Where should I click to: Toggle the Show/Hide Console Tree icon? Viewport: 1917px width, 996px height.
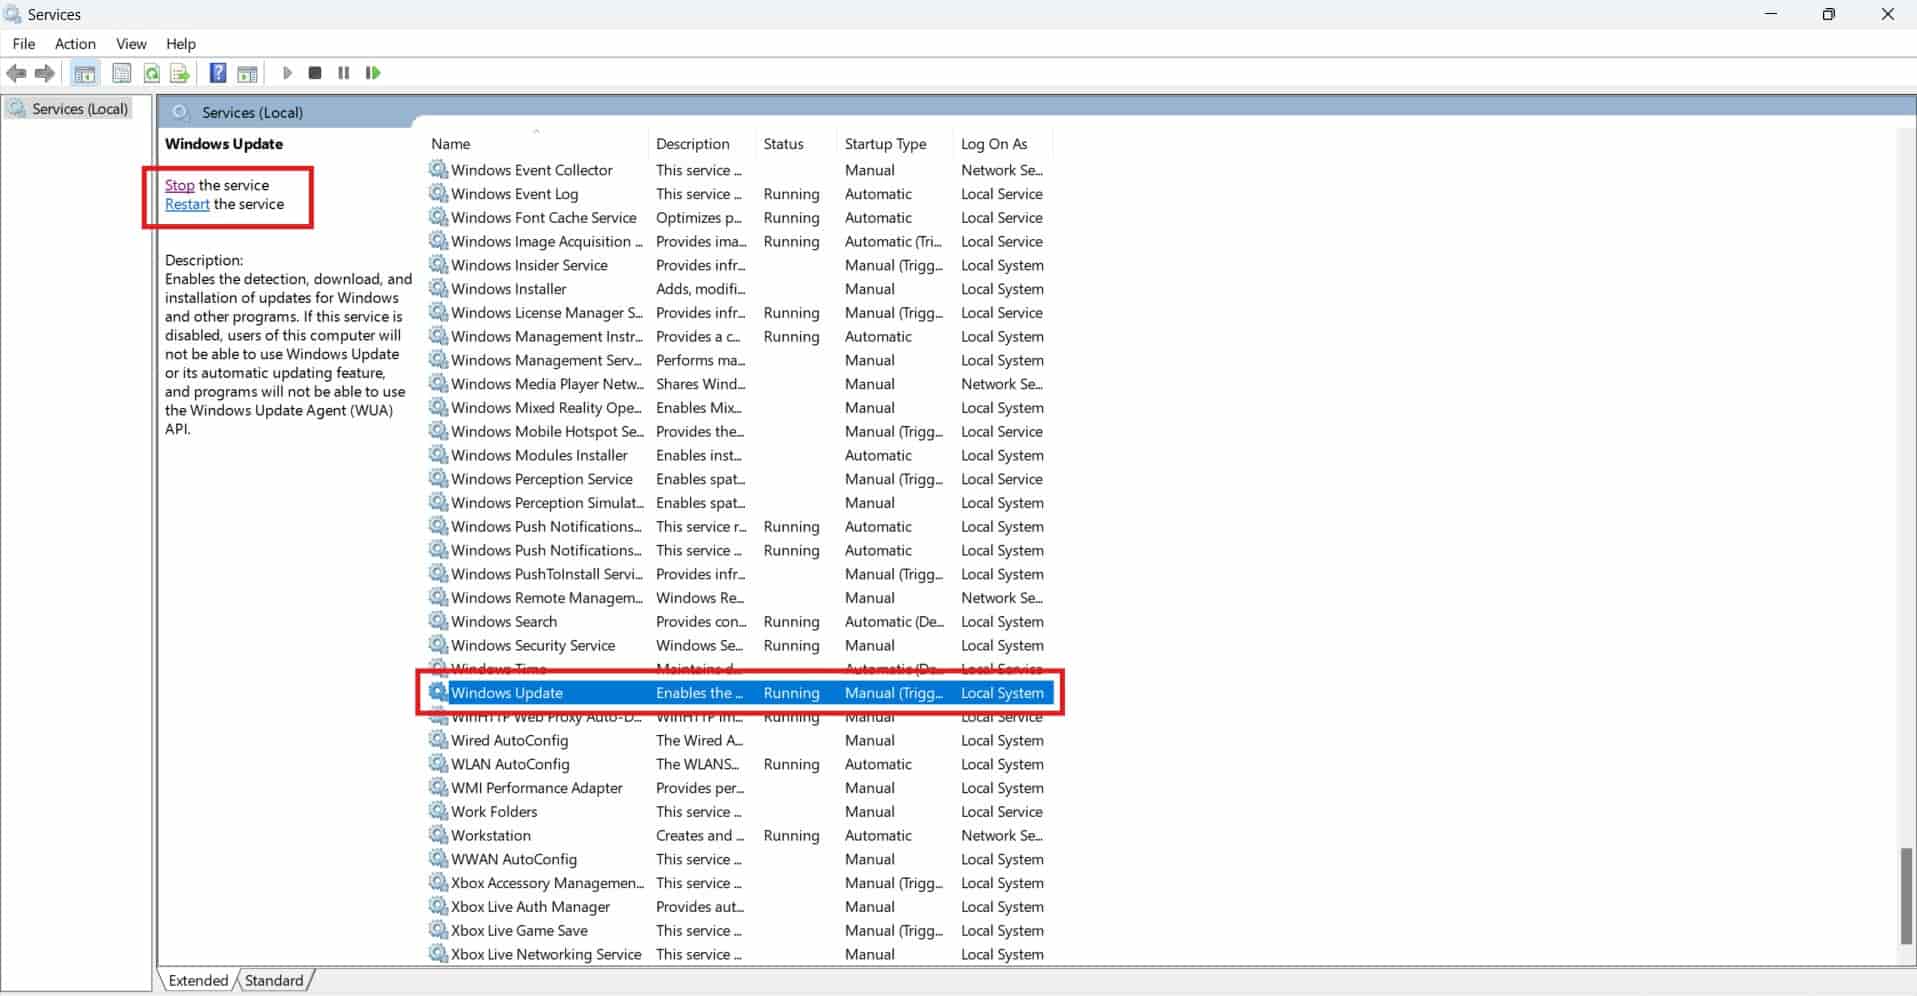click(85, 73)
